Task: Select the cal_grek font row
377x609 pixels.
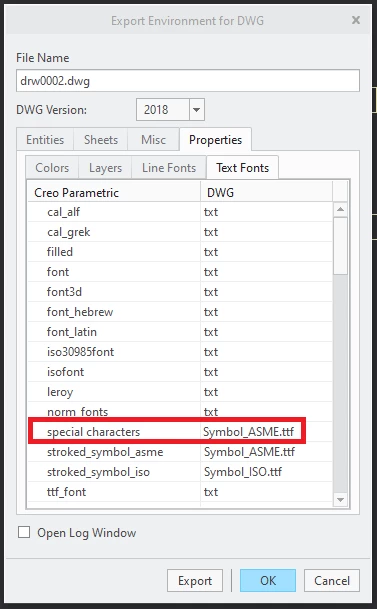Action: (180, 232)
